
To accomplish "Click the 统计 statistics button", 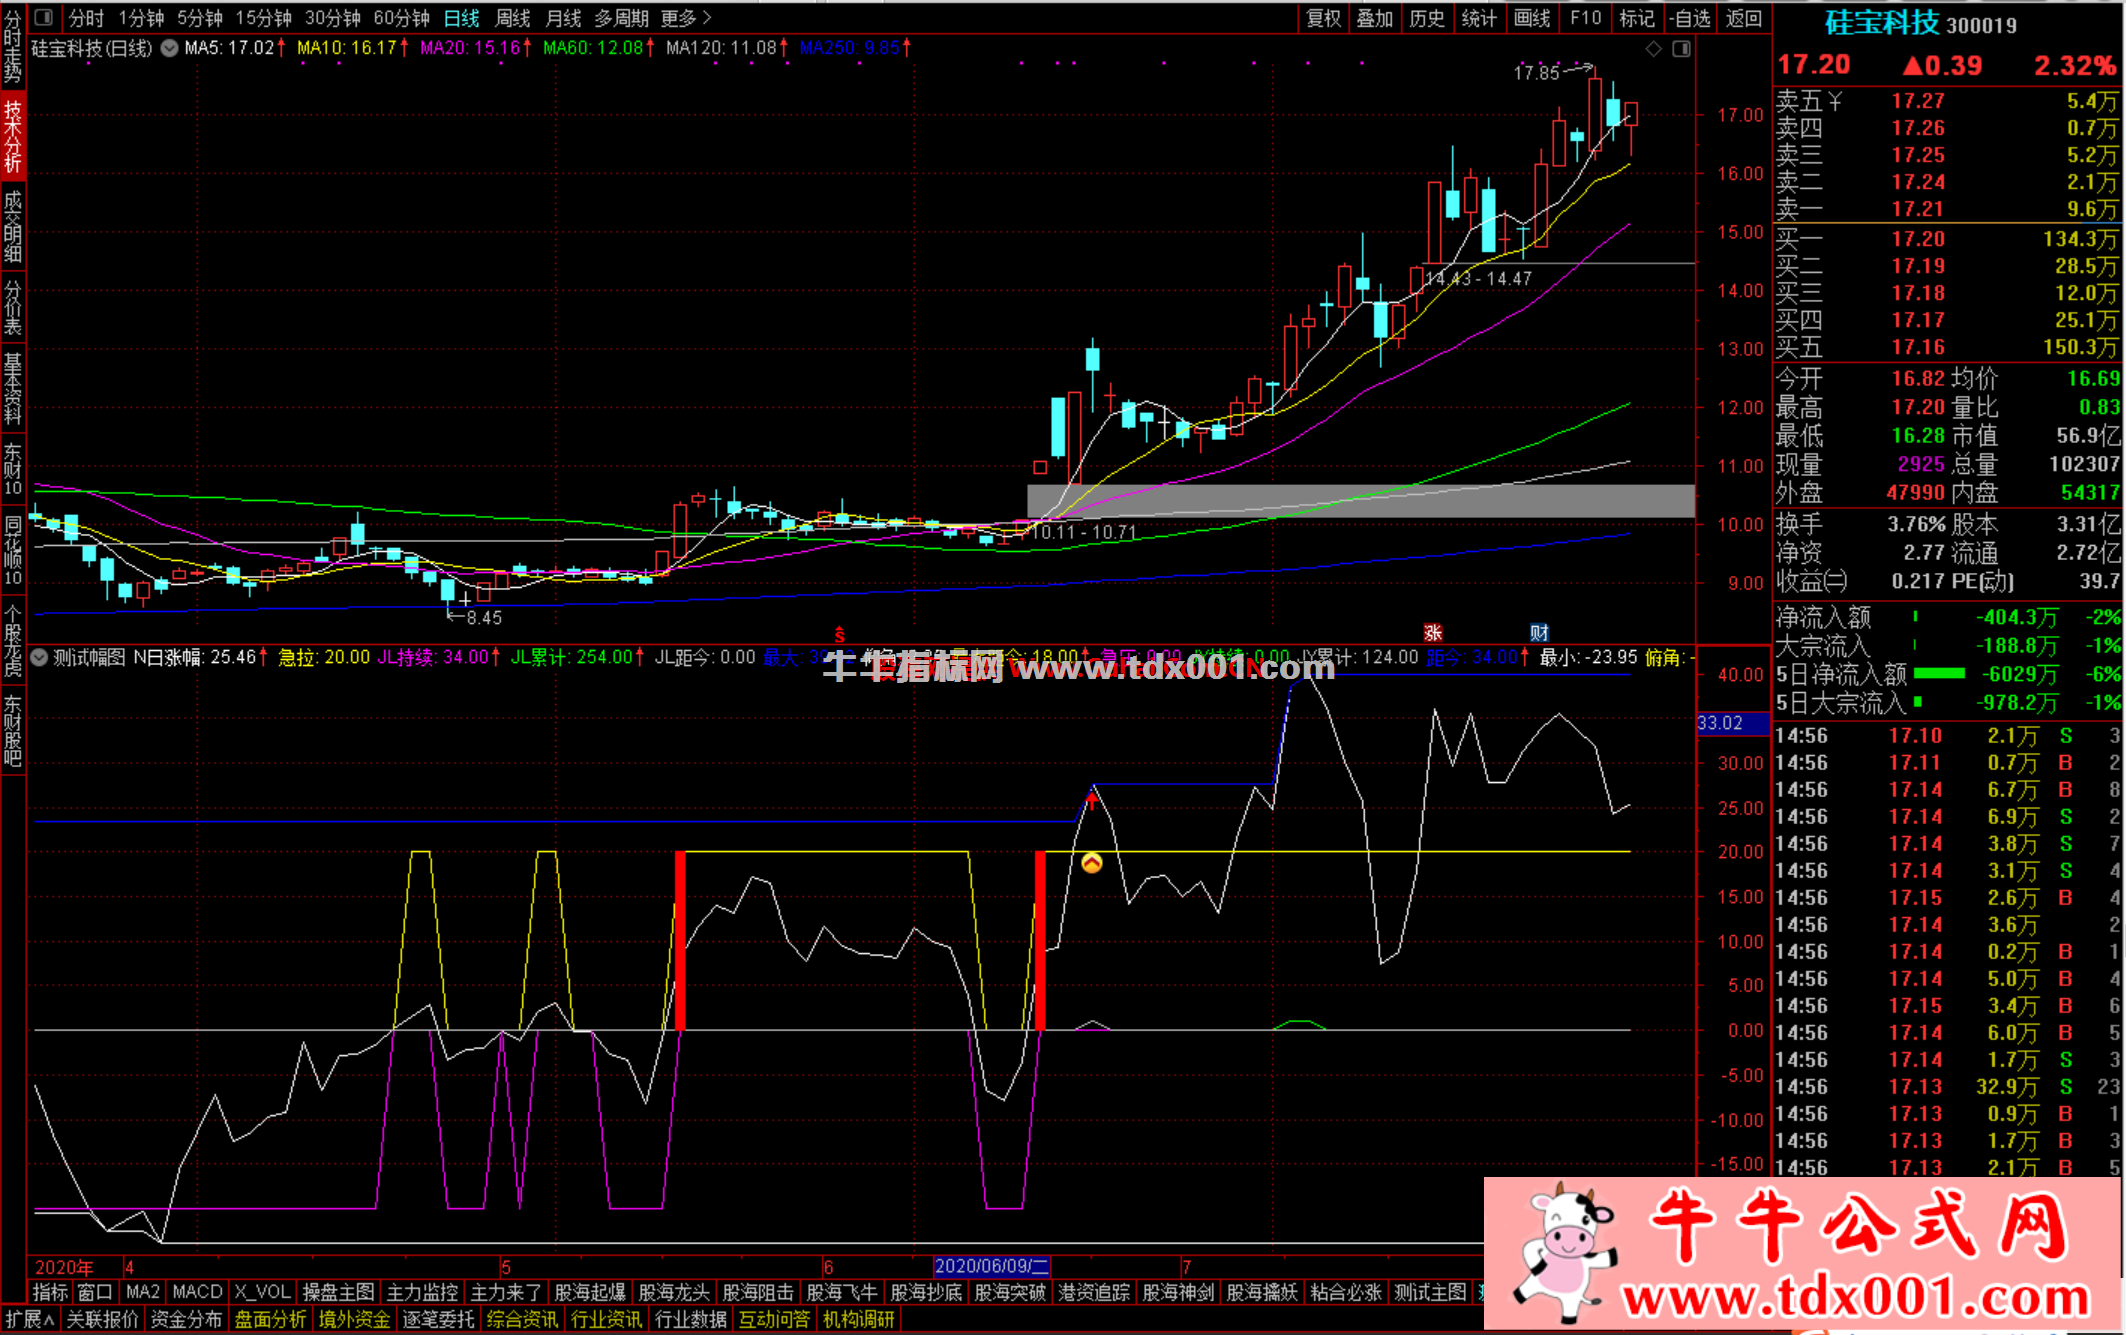I will 1479,18.
